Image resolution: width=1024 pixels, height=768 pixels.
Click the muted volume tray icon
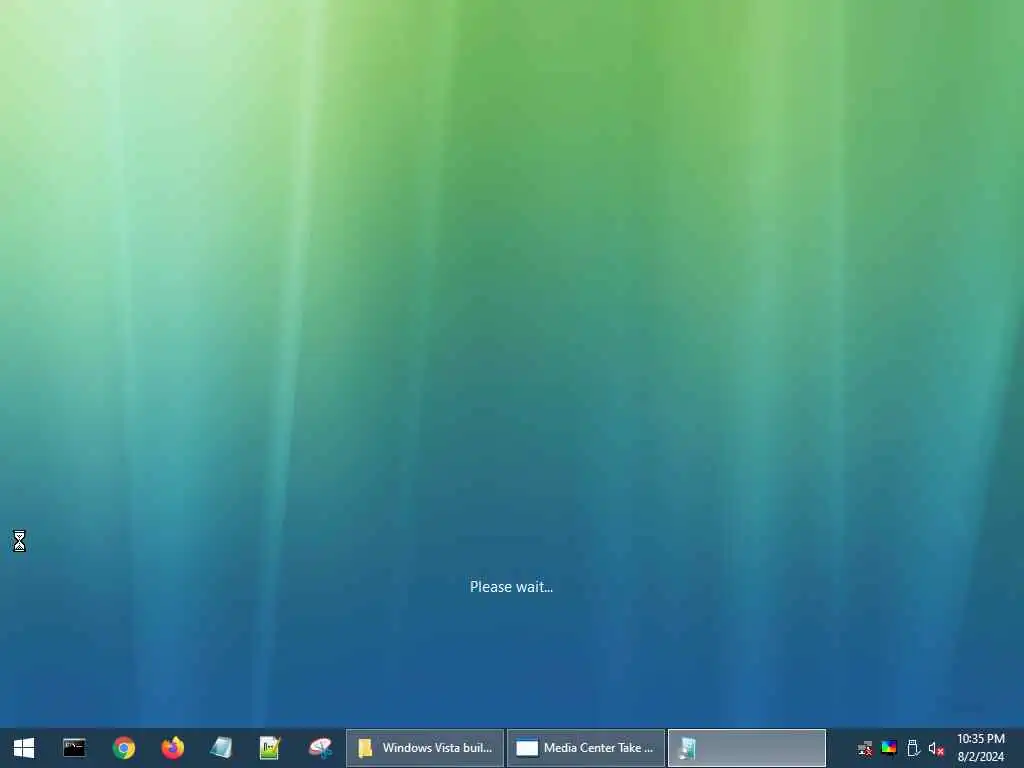pyautogui.click(x=936, y=748)
